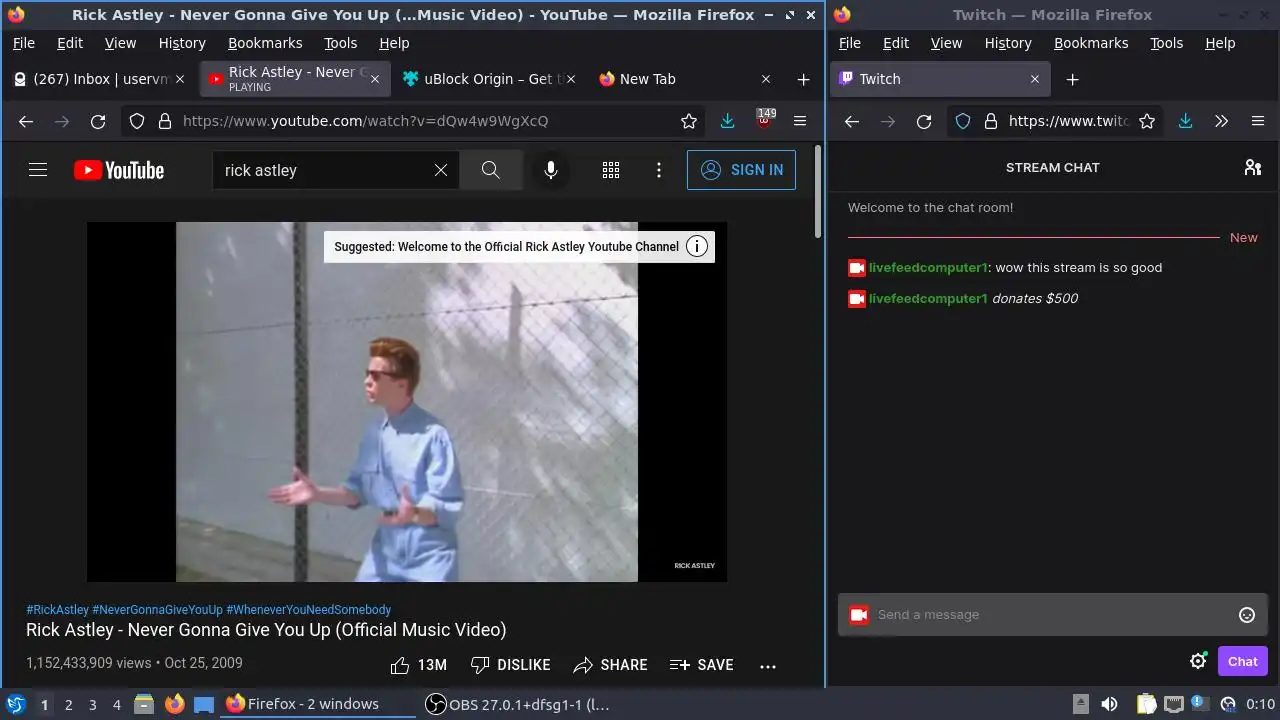Viewport: 1280px width, 720px height.
Task: Open uBlock Origin popup showing 149
Action: pos(765,121)
